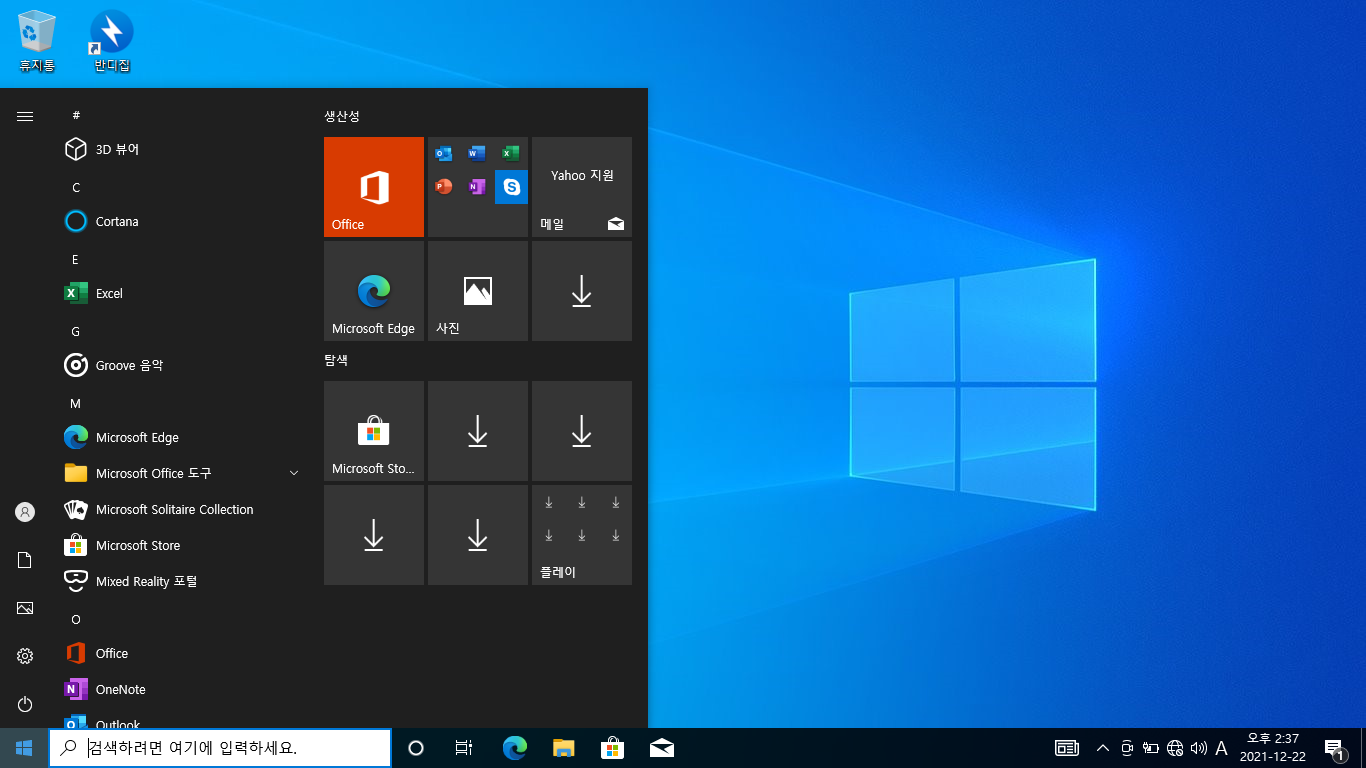
Task: Open network status globe icon
Action: [x=1175, y=748]
